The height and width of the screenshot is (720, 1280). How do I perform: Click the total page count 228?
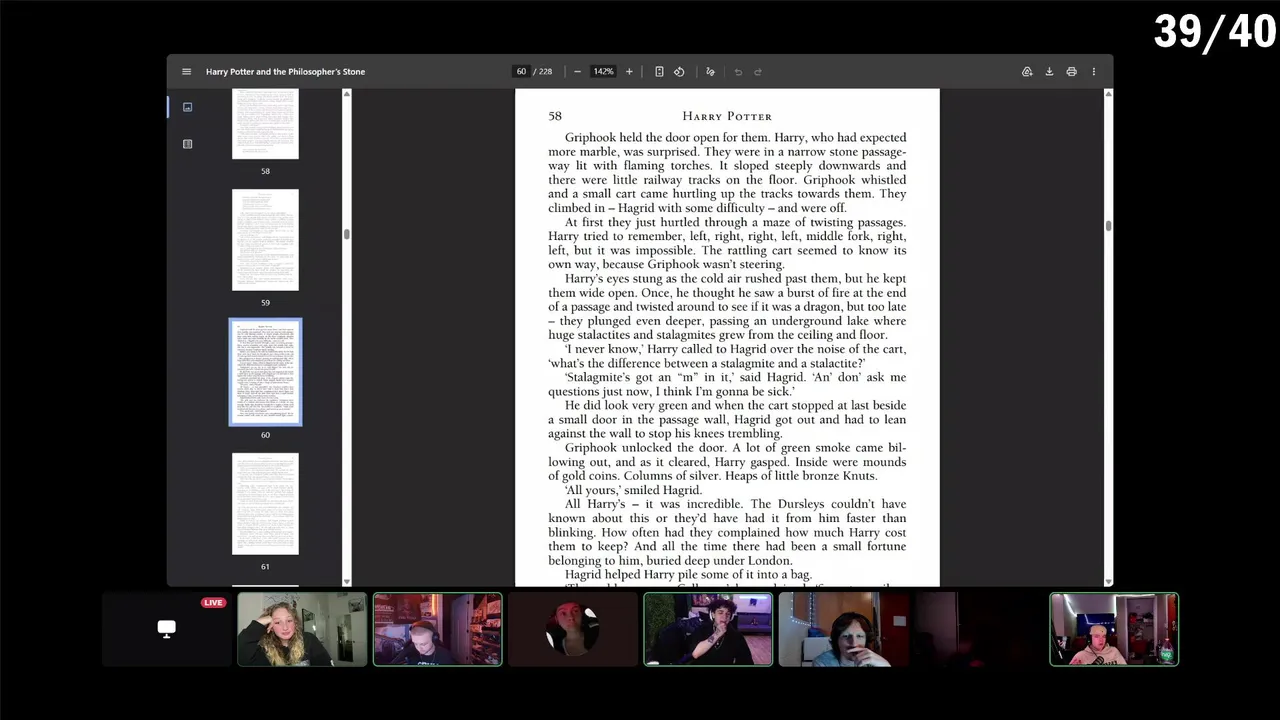pos(545,72)
